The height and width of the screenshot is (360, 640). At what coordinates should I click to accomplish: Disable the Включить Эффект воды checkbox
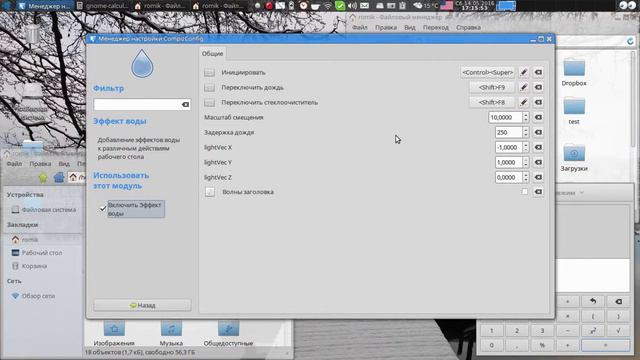click(103, 209)
